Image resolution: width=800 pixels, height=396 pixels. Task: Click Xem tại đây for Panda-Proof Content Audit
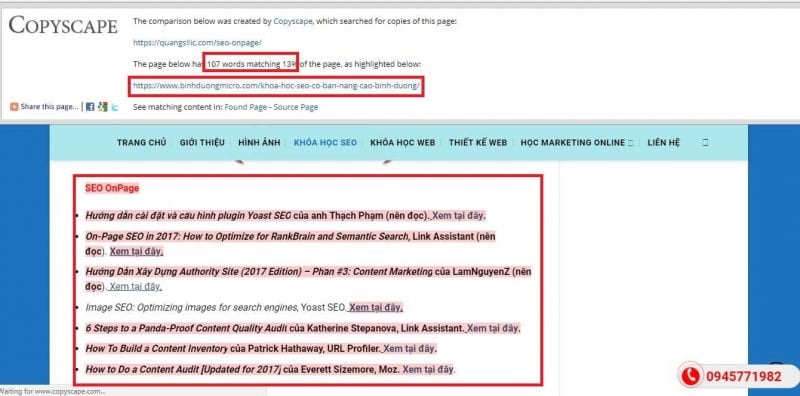(493, 328)
